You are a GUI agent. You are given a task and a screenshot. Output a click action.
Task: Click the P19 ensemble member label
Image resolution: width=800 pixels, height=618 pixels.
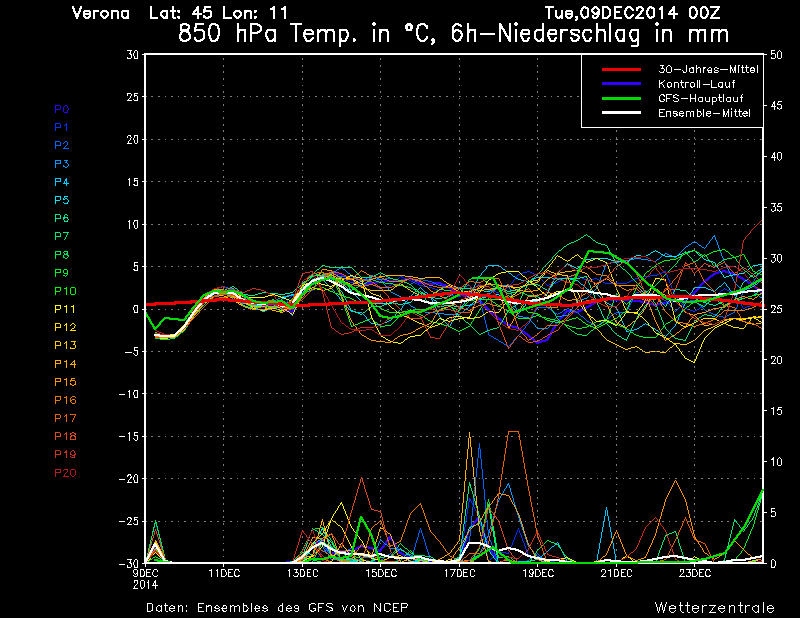[65, 454]
